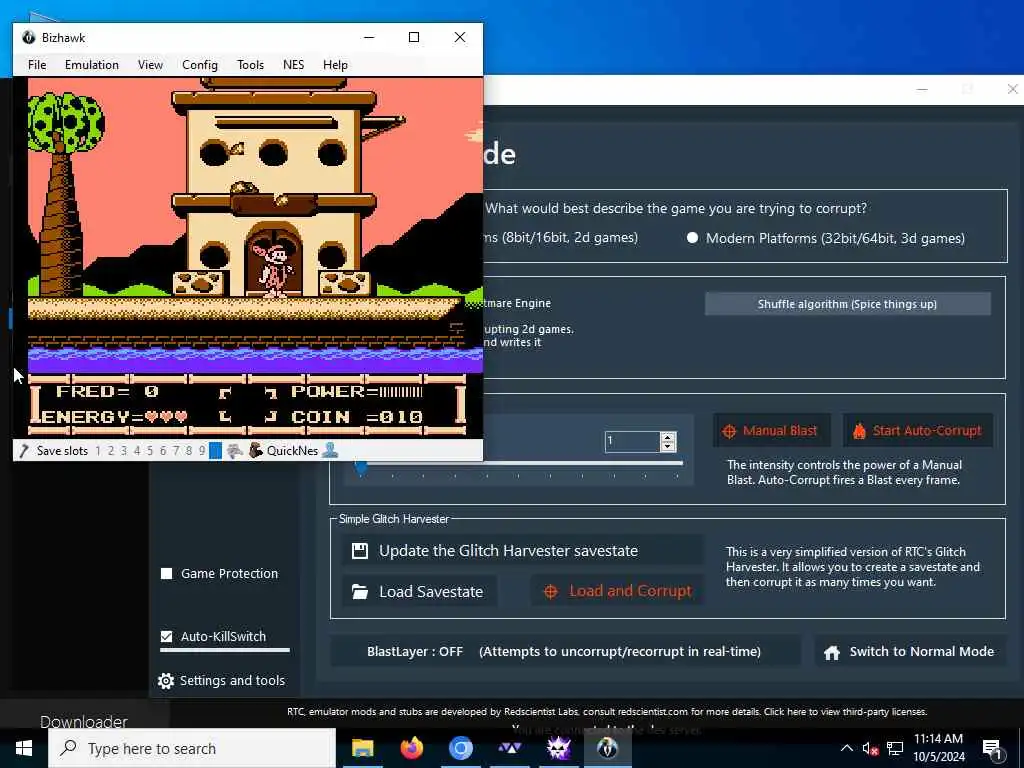Click Update the Glitch Harvester savestate
Screen dimensions: 1024x768
(522, 551)
